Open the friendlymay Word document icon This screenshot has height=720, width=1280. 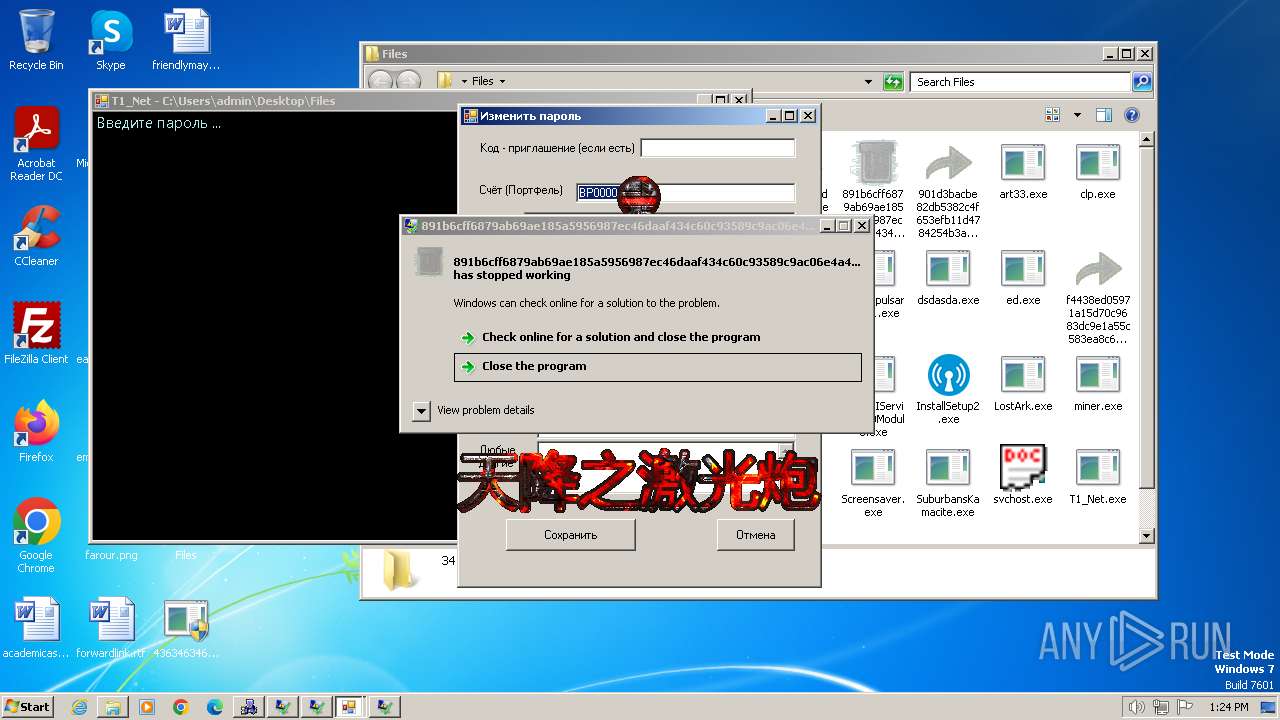point(186,40)
